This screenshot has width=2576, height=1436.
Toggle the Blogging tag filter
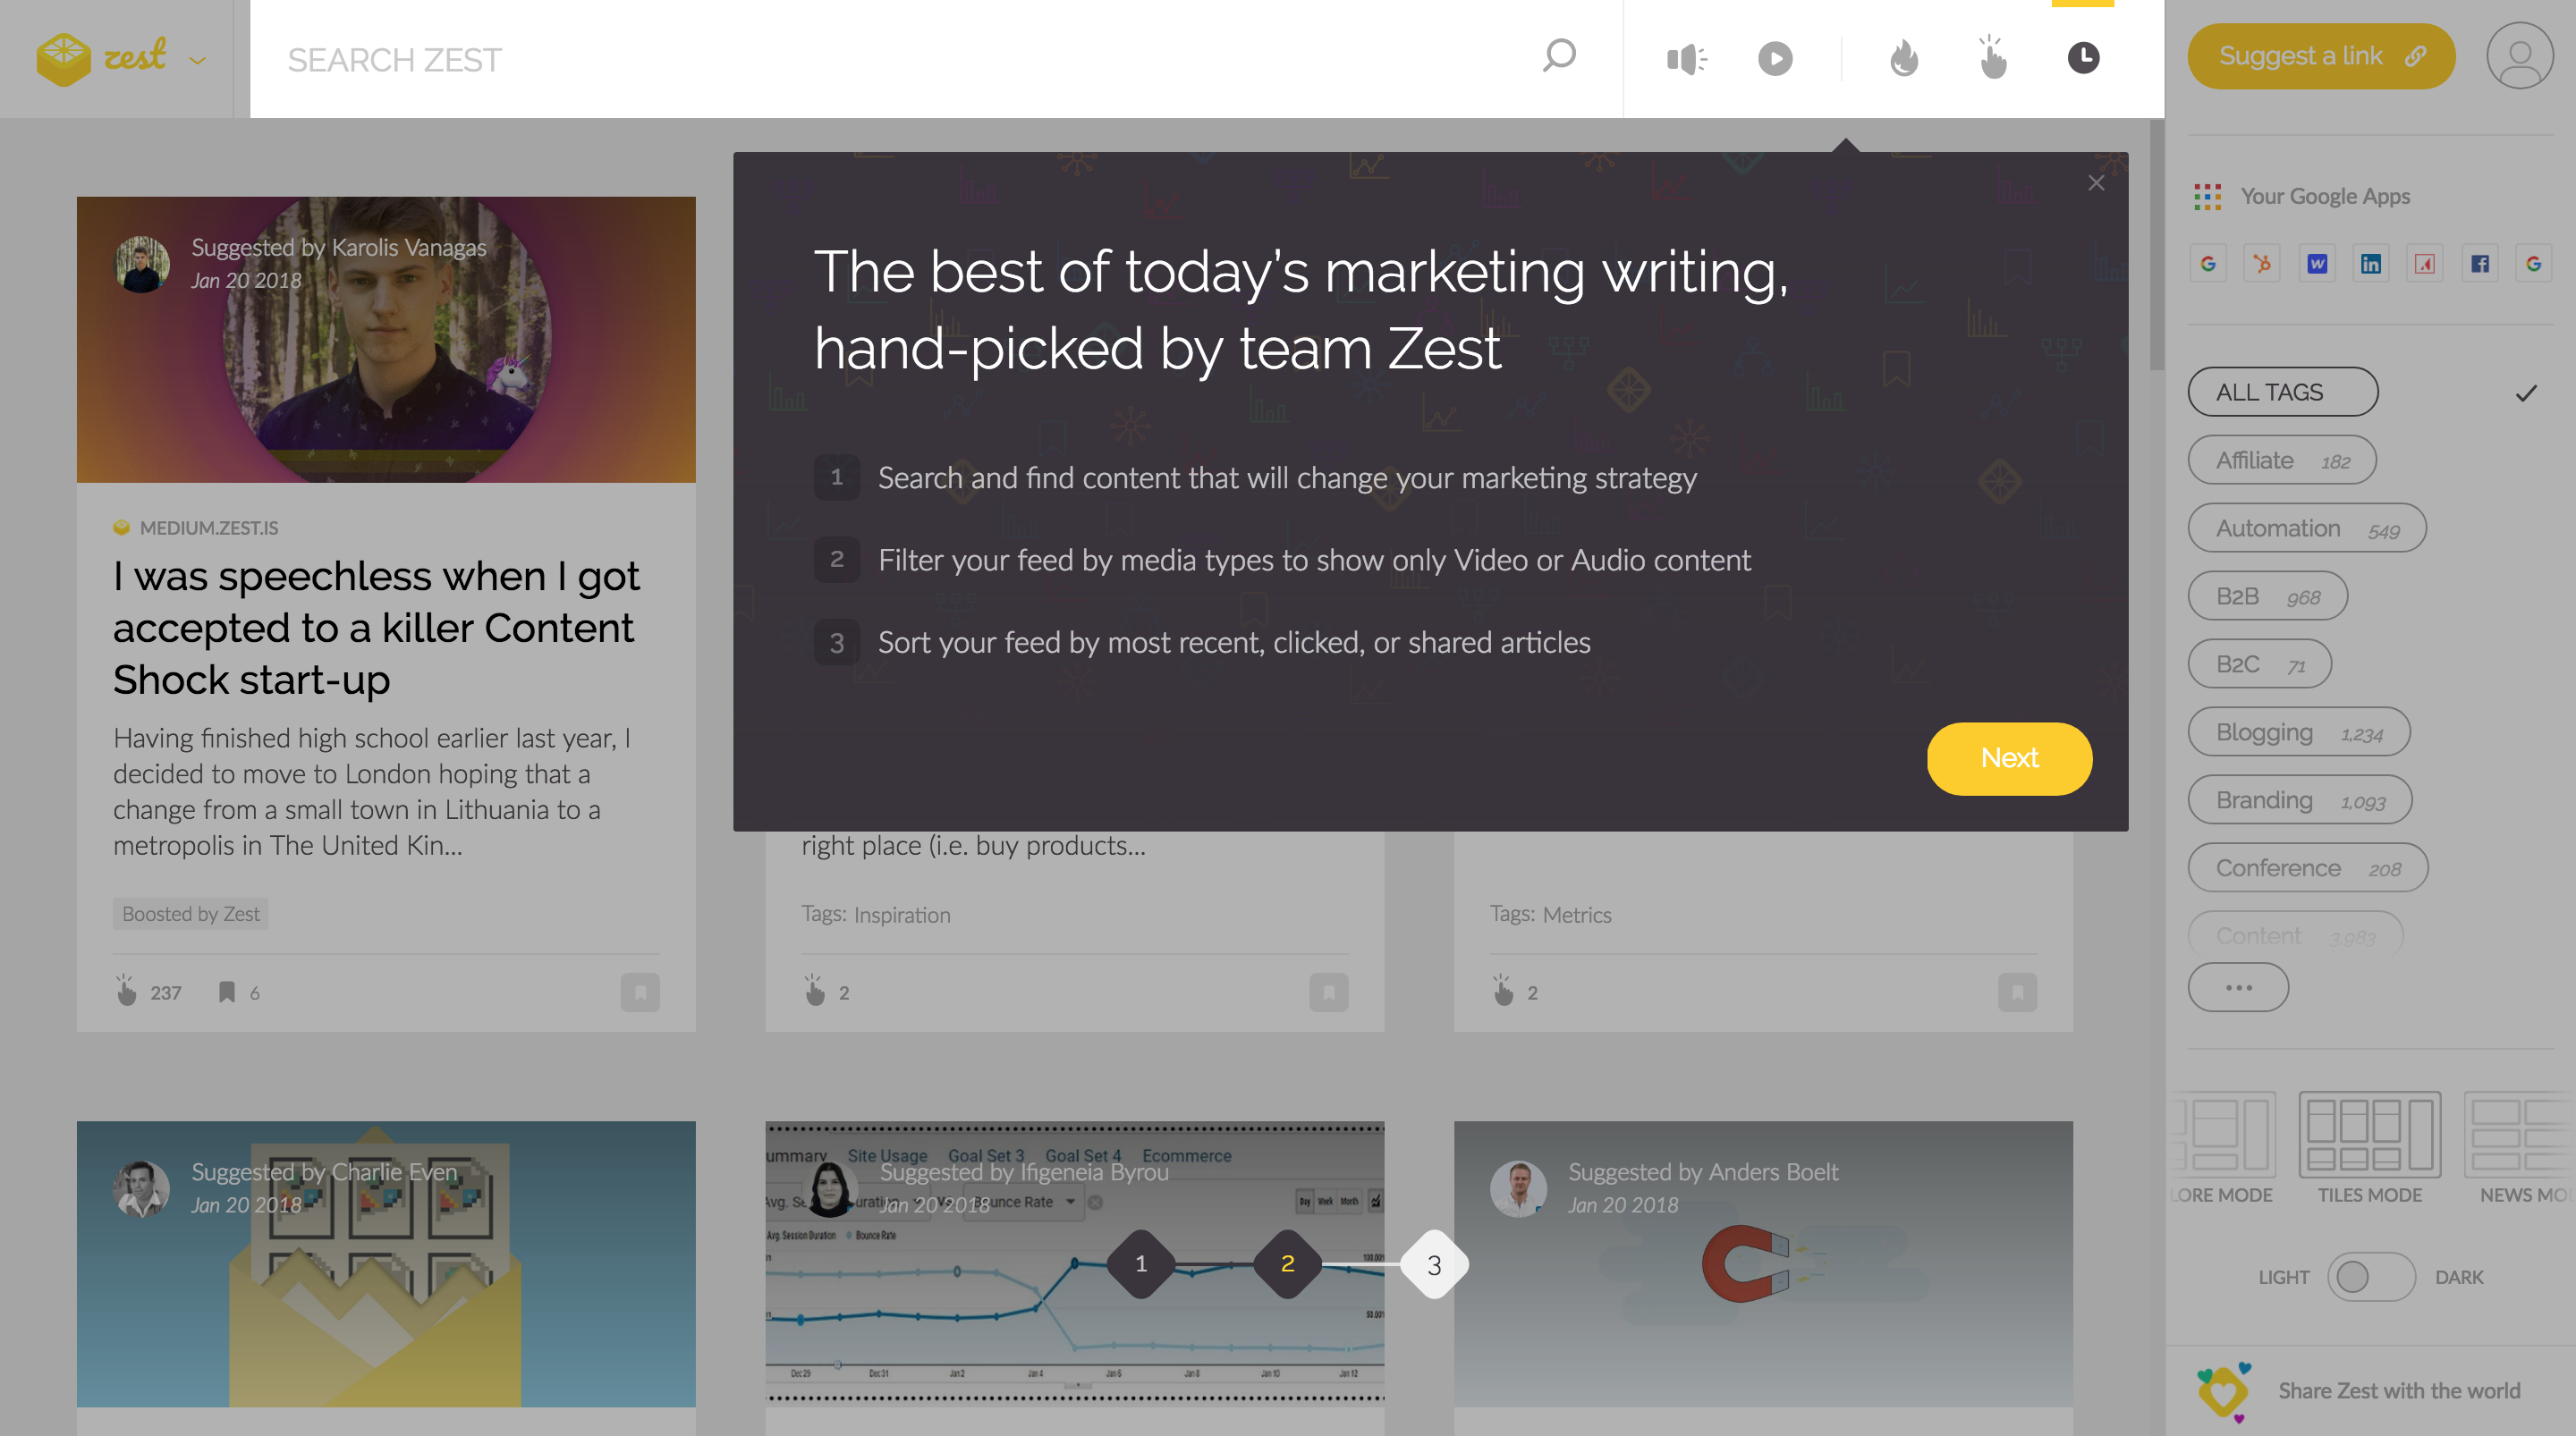pos(2298,732)
